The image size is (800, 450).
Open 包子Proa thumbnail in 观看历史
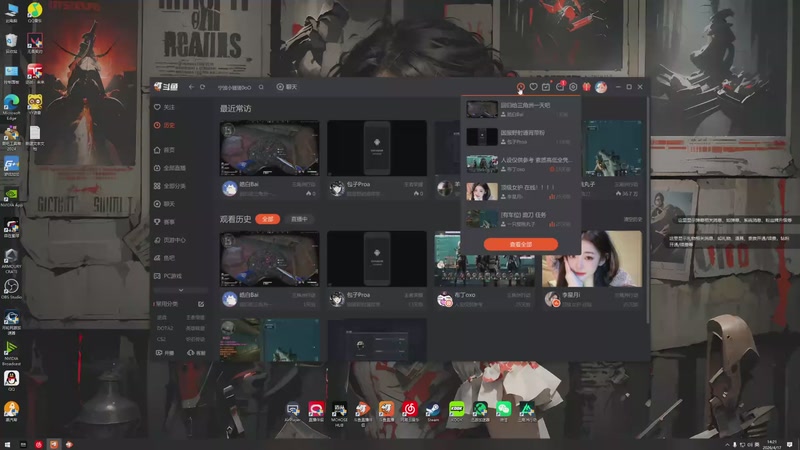tap(377, 259)
